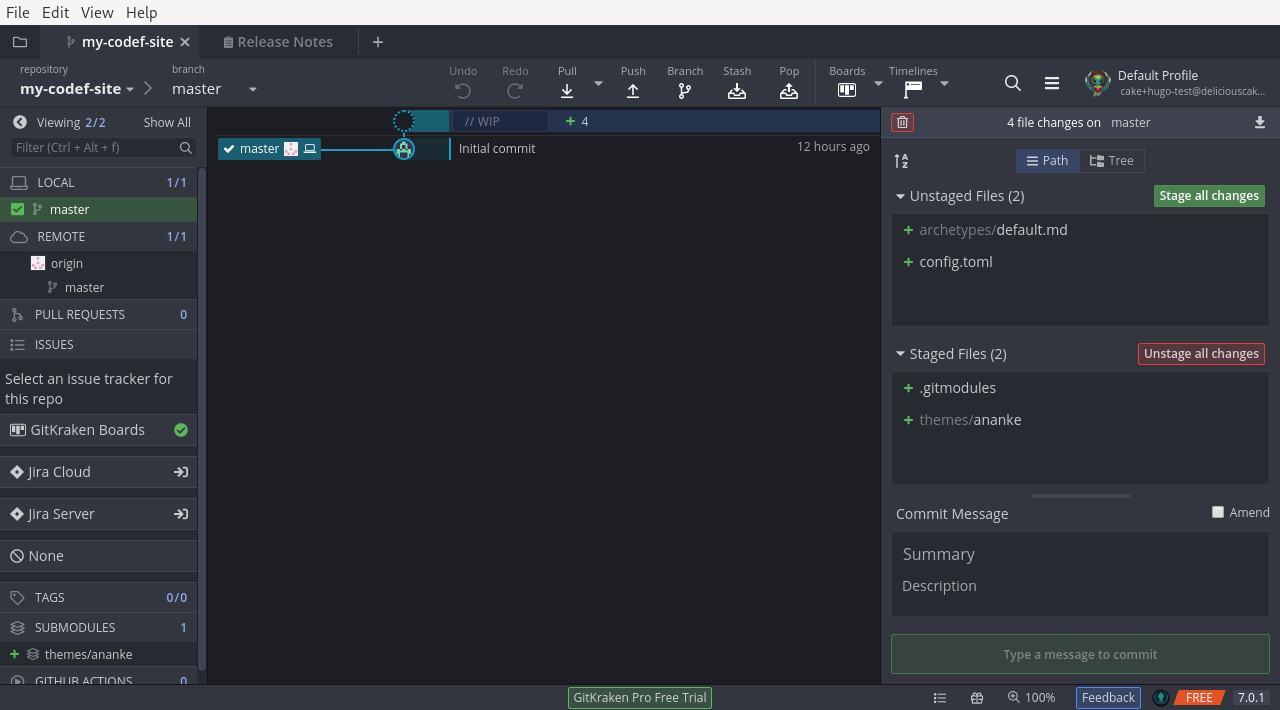Open search with magnifier icon
The width and height of the screenshot is (1280, 710).
pyautogui.click(x=1013, y=83)
